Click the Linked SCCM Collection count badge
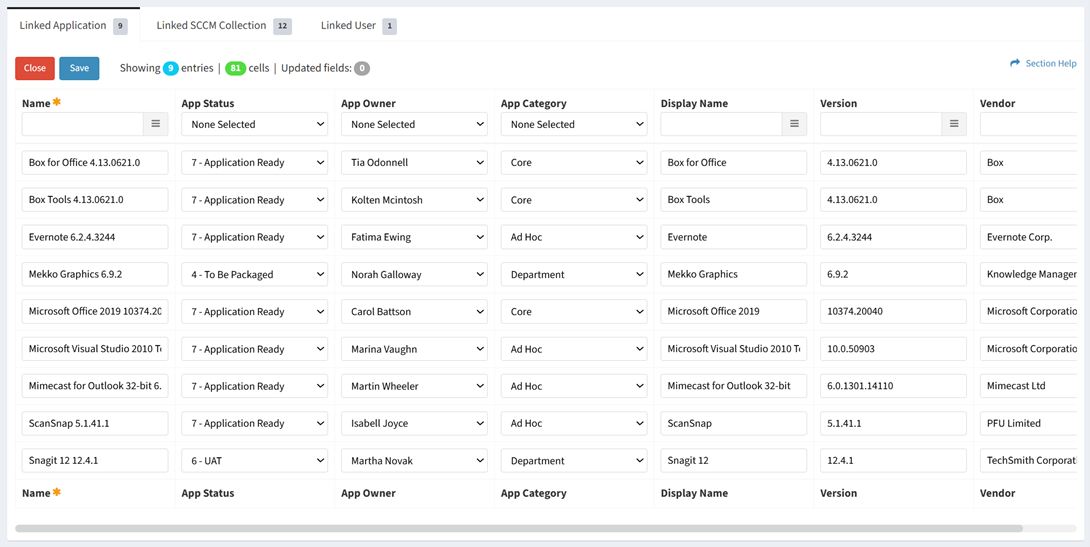 point(282,26)
